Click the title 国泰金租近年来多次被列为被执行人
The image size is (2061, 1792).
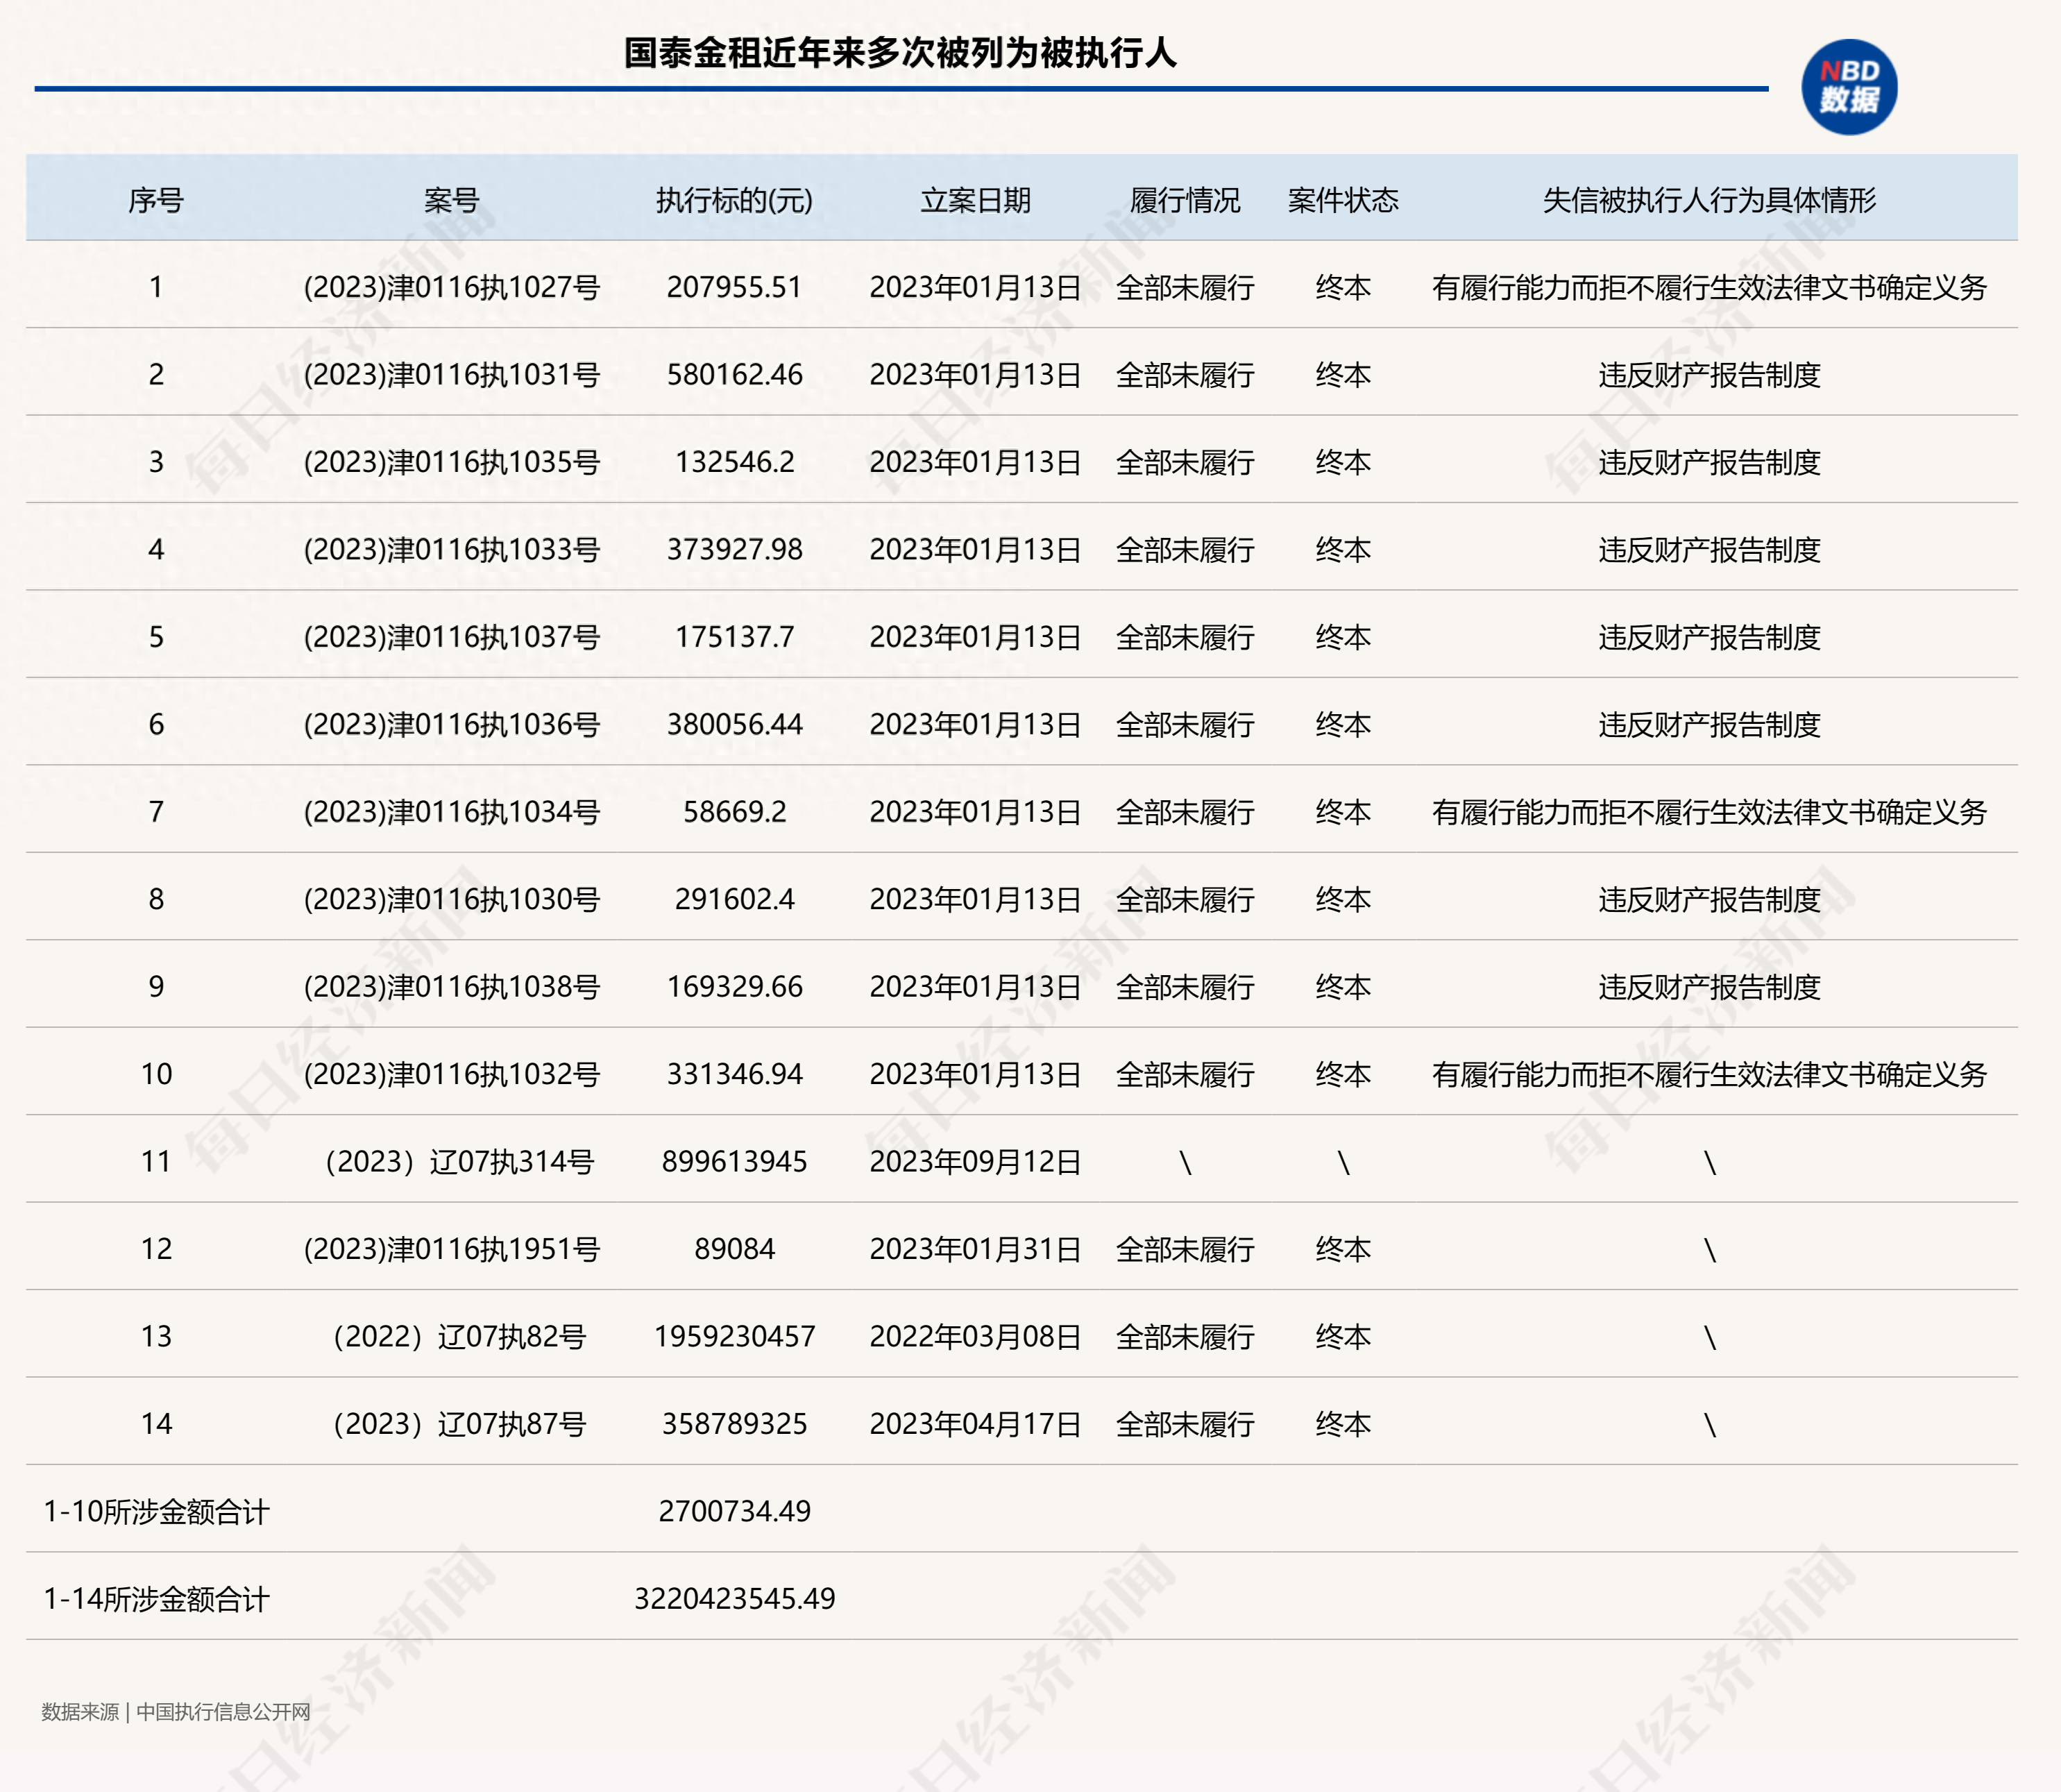tap(900, 53)
